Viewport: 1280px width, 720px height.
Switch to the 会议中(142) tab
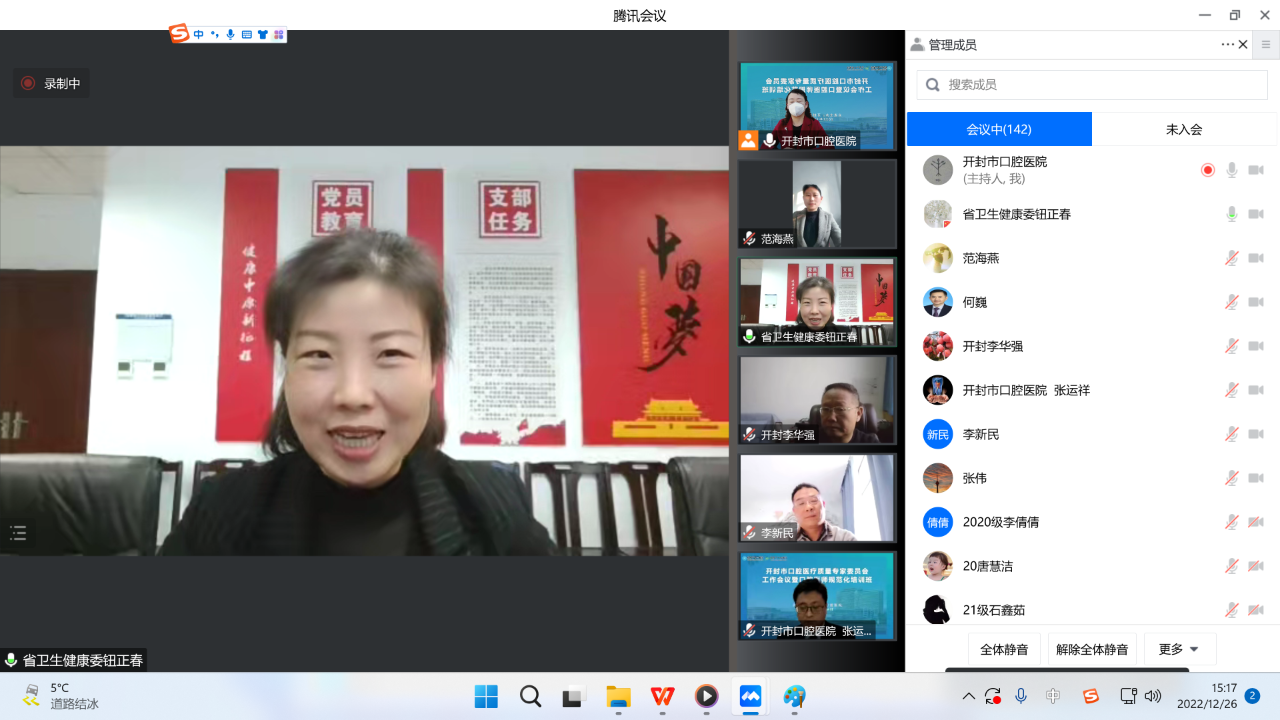(x=998, y=128)
